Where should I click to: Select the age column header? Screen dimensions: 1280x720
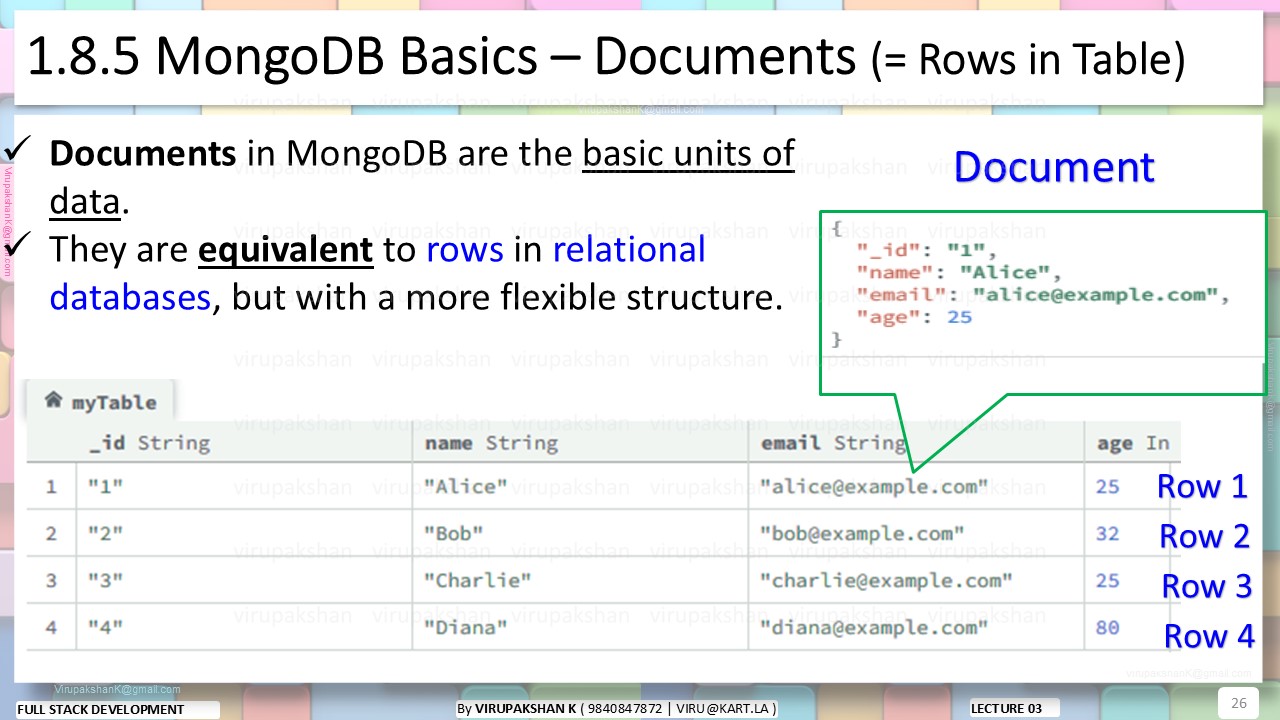(1132, 443)
